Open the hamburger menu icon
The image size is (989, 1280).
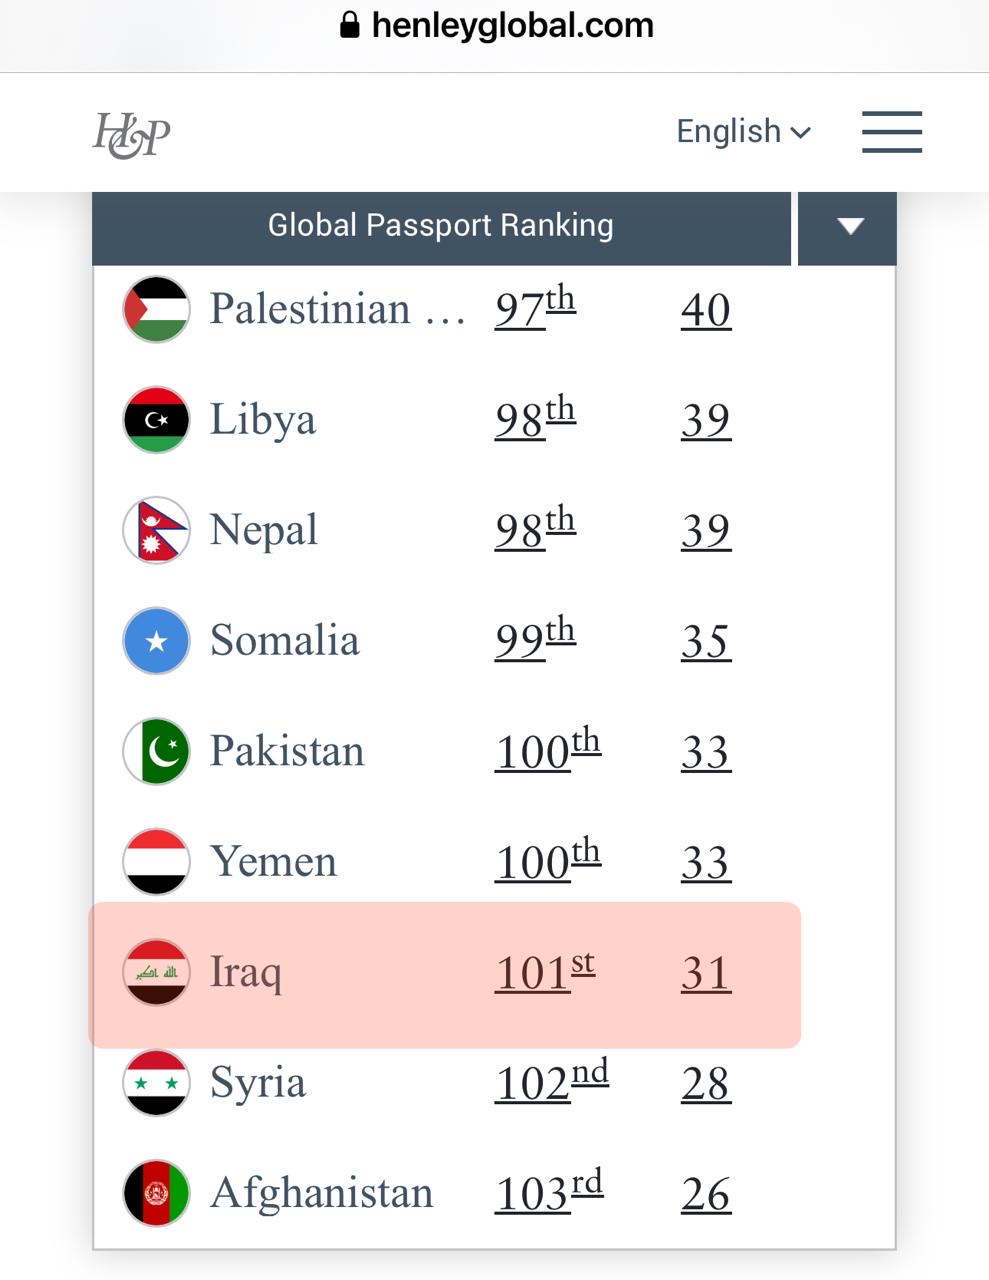[892, 132]
